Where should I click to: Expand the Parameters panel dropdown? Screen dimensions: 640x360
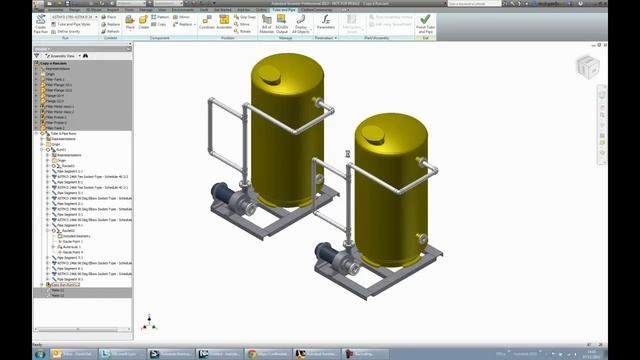pos(336,38)
